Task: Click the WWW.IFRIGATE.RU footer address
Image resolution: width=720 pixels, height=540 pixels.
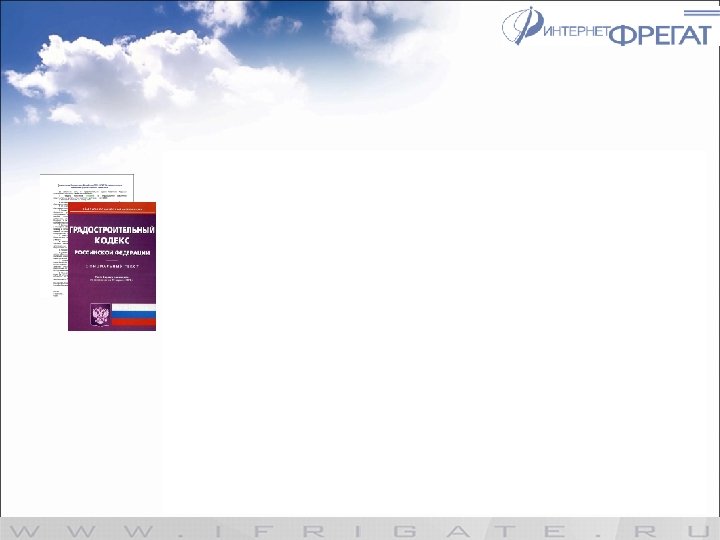Action: point(360,531)
